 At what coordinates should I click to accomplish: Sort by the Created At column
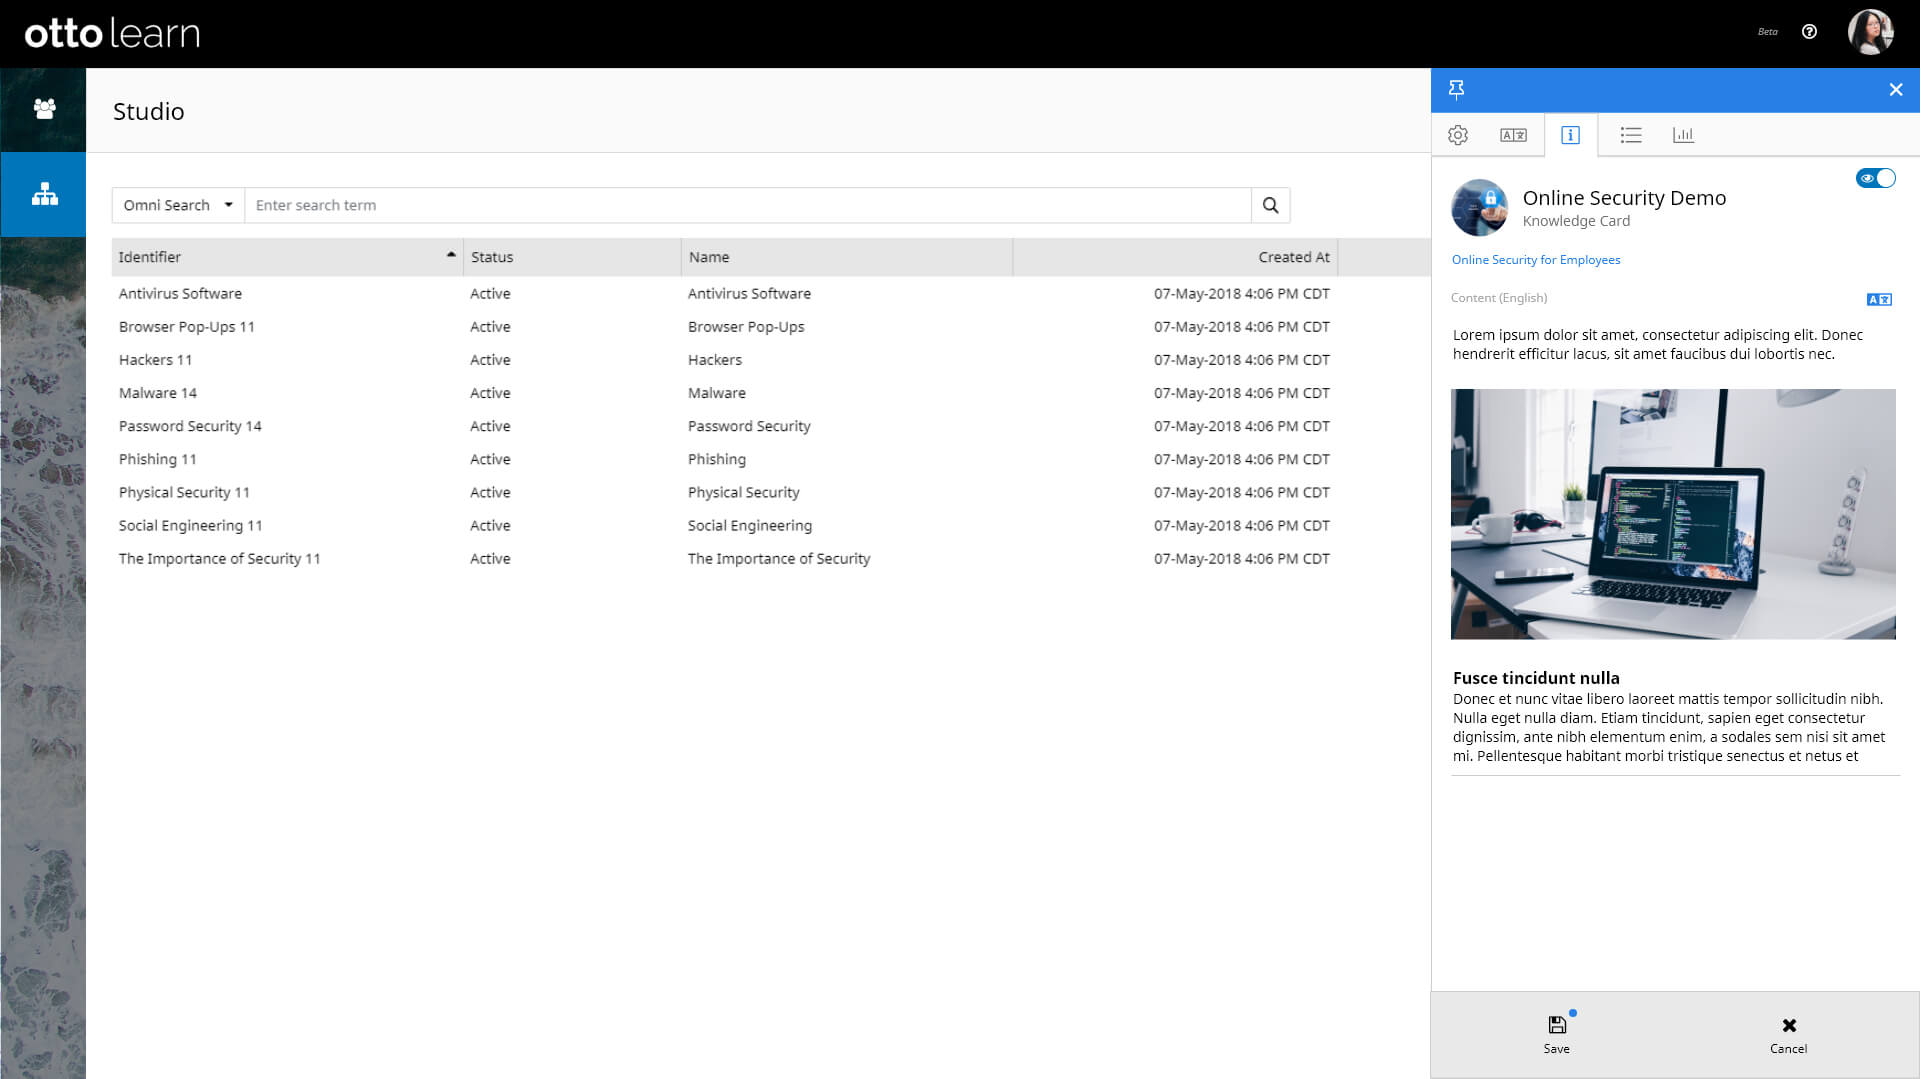pos(1175,257)
